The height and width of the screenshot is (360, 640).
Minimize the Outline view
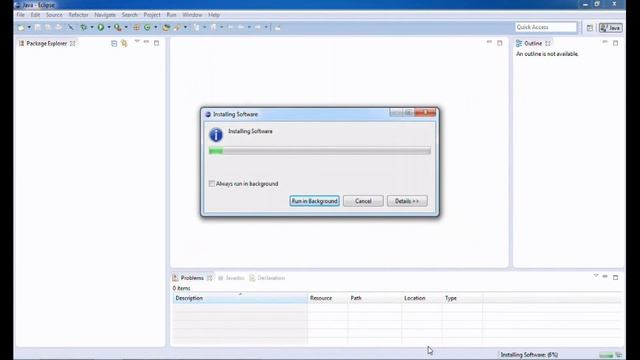[605, 42]
